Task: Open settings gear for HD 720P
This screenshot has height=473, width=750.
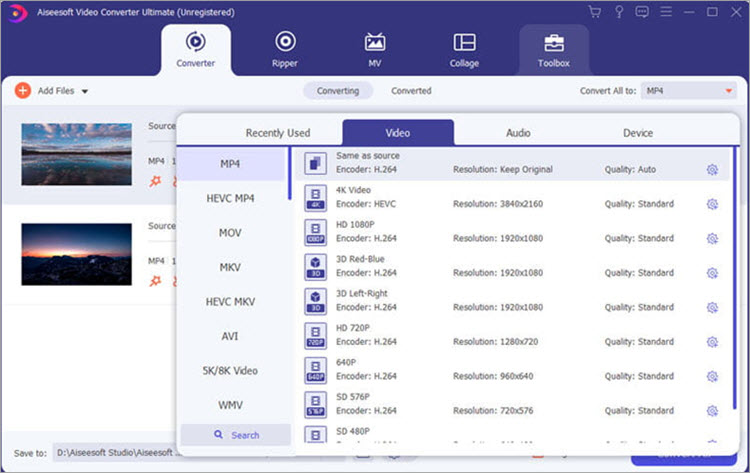Action: pyautogui.click(x=712, y=341)
